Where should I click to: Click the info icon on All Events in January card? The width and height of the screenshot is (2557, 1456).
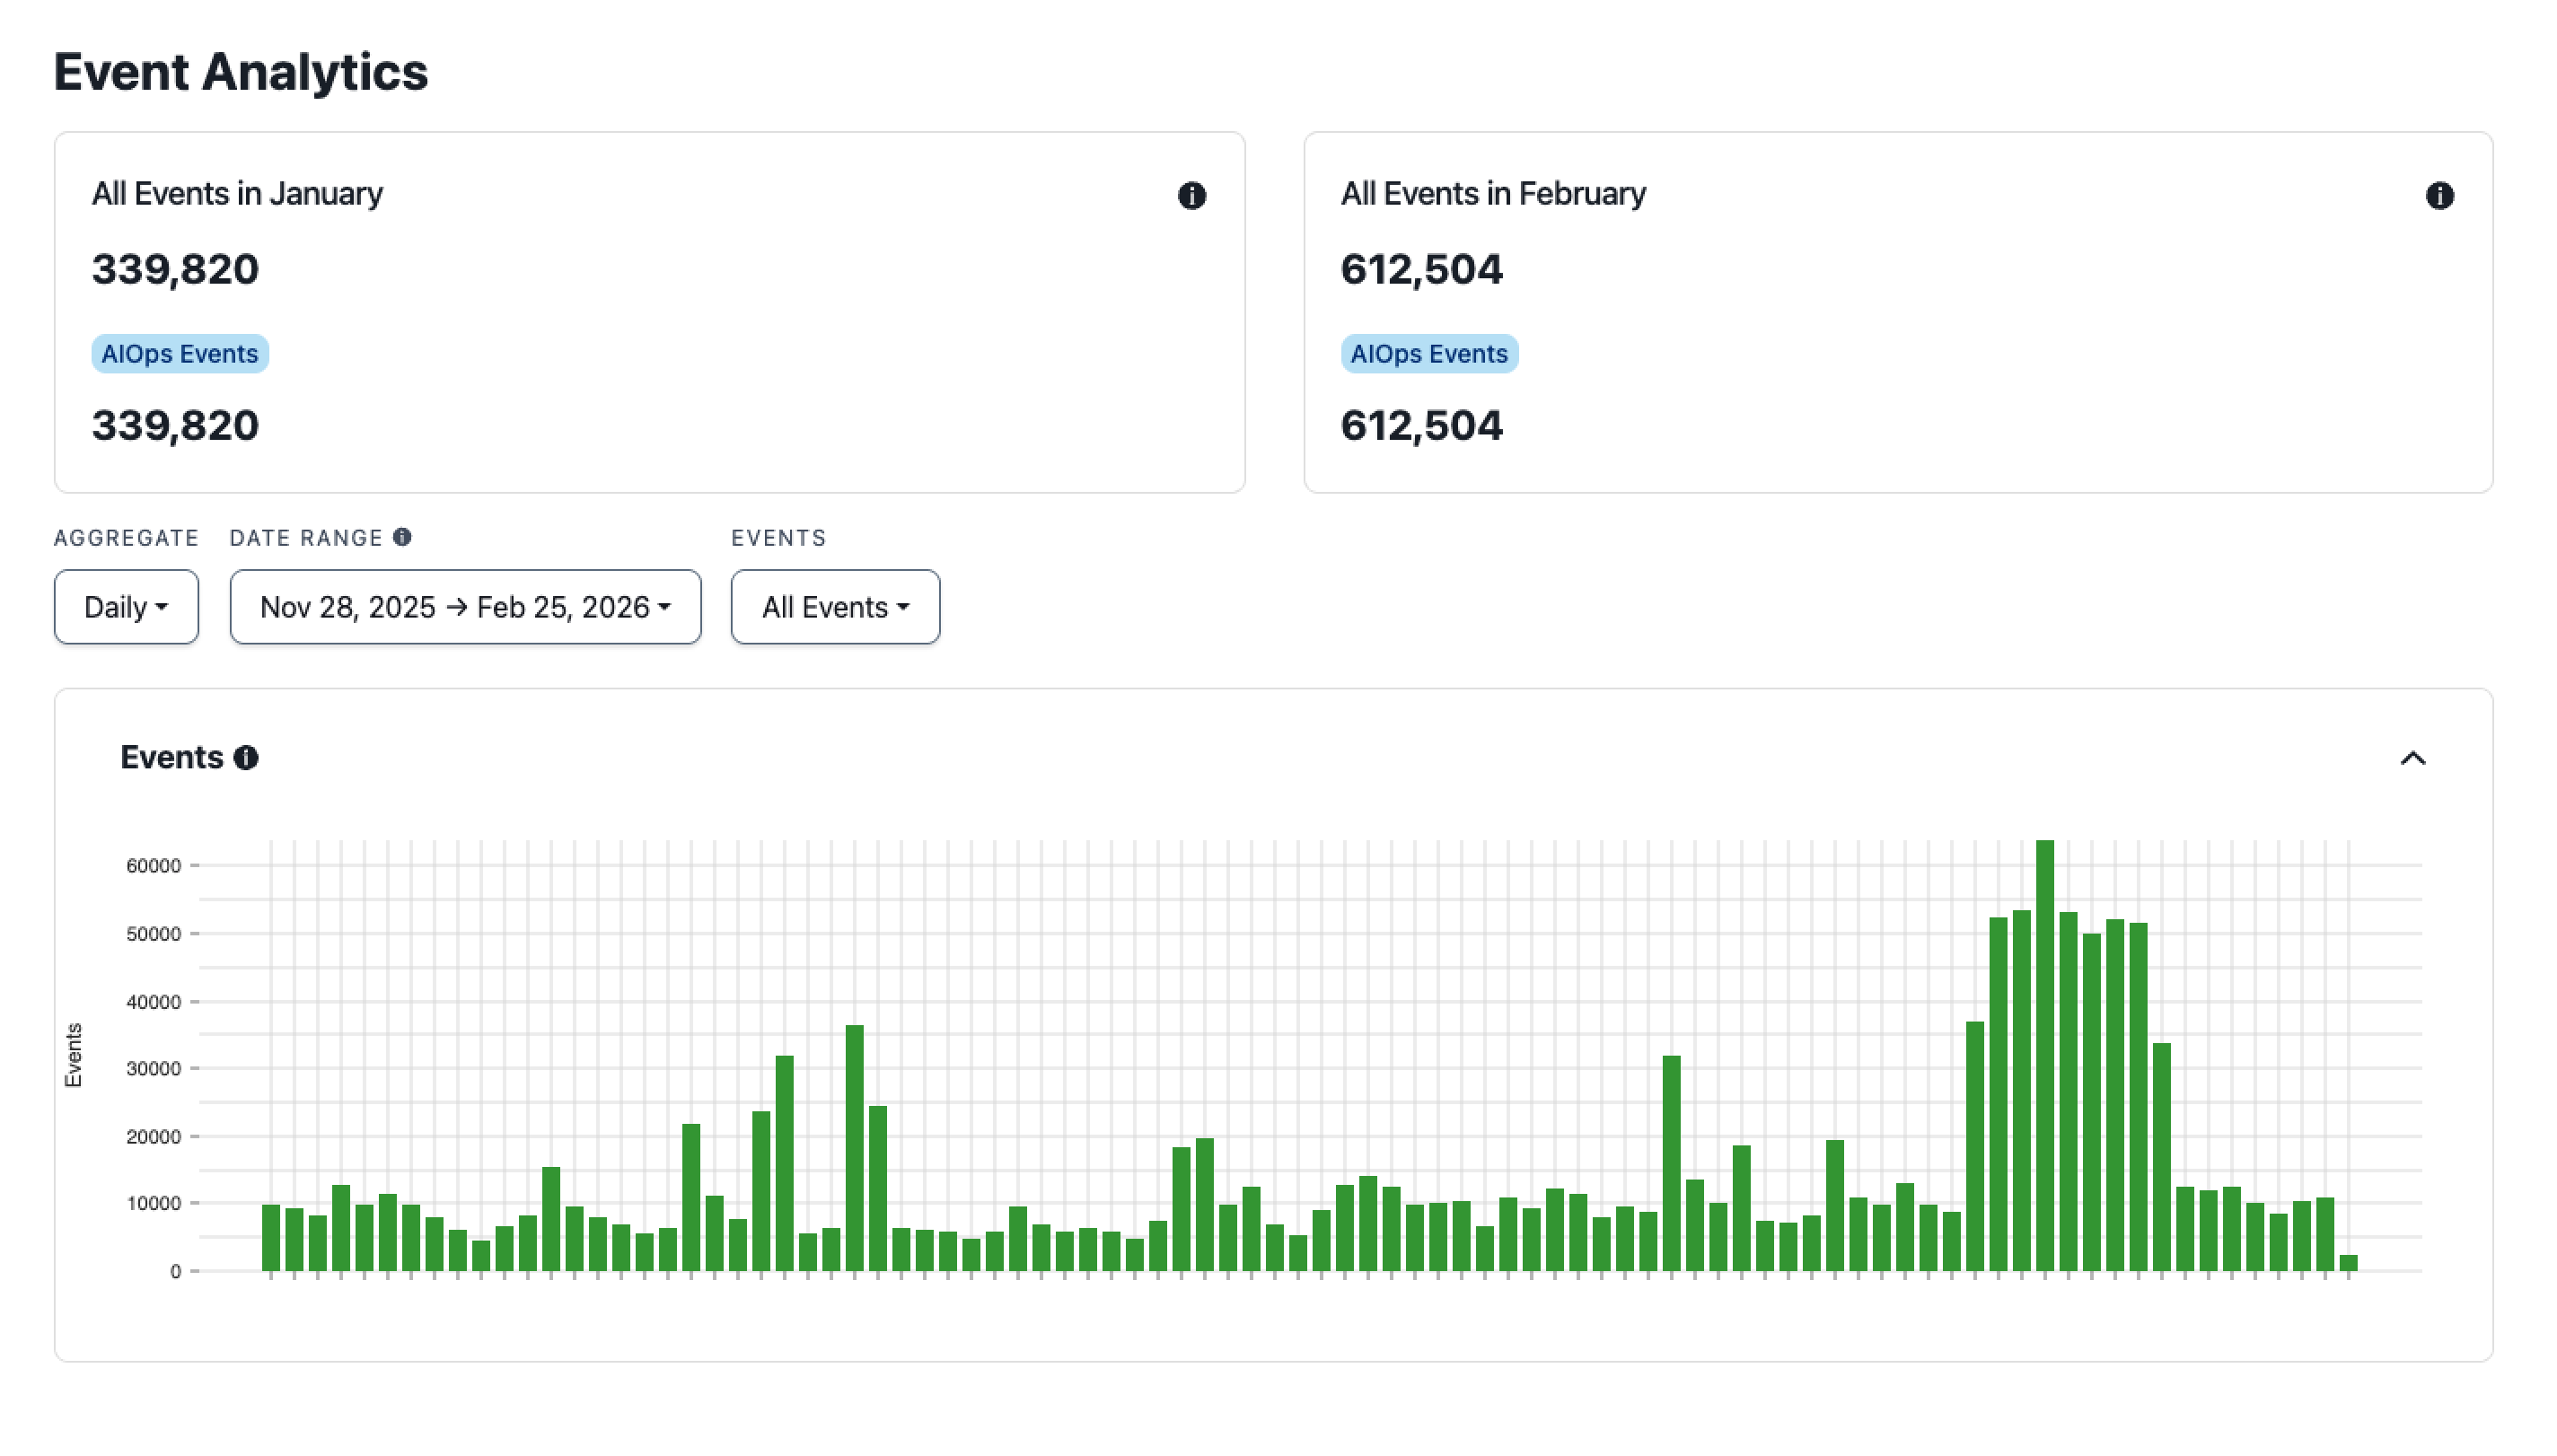tap(1192, 196)
